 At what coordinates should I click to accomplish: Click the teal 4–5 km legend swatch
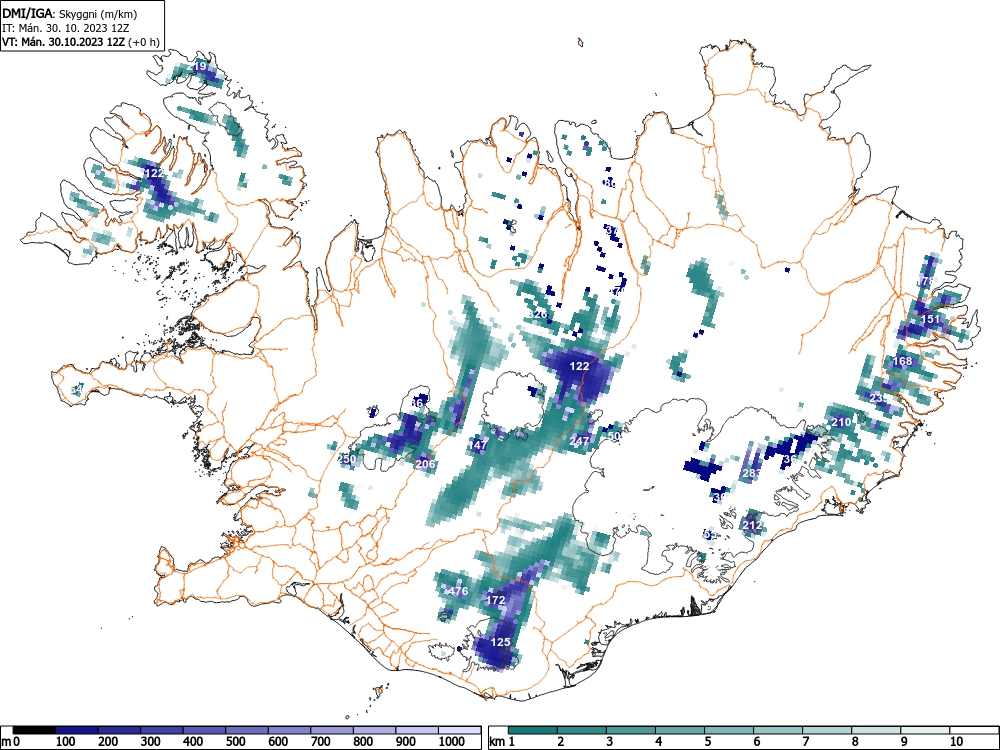pos(680,730)
